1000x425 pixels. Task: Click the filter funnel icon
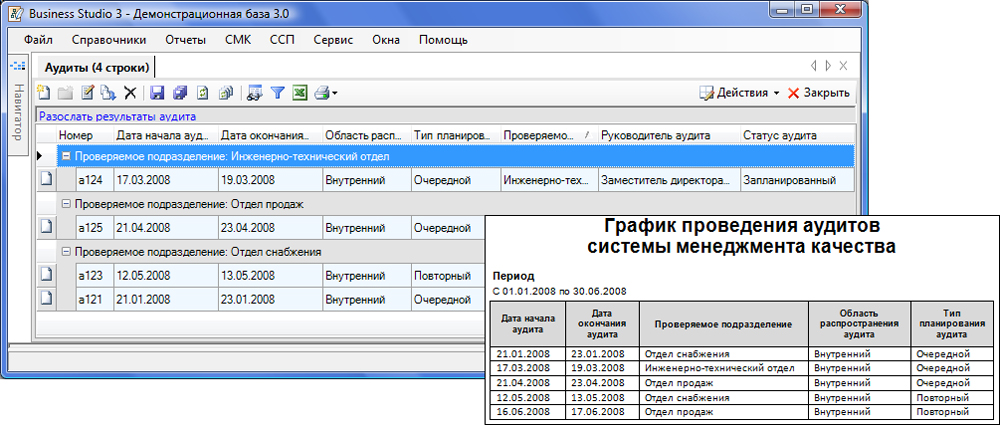coord(277,93)
